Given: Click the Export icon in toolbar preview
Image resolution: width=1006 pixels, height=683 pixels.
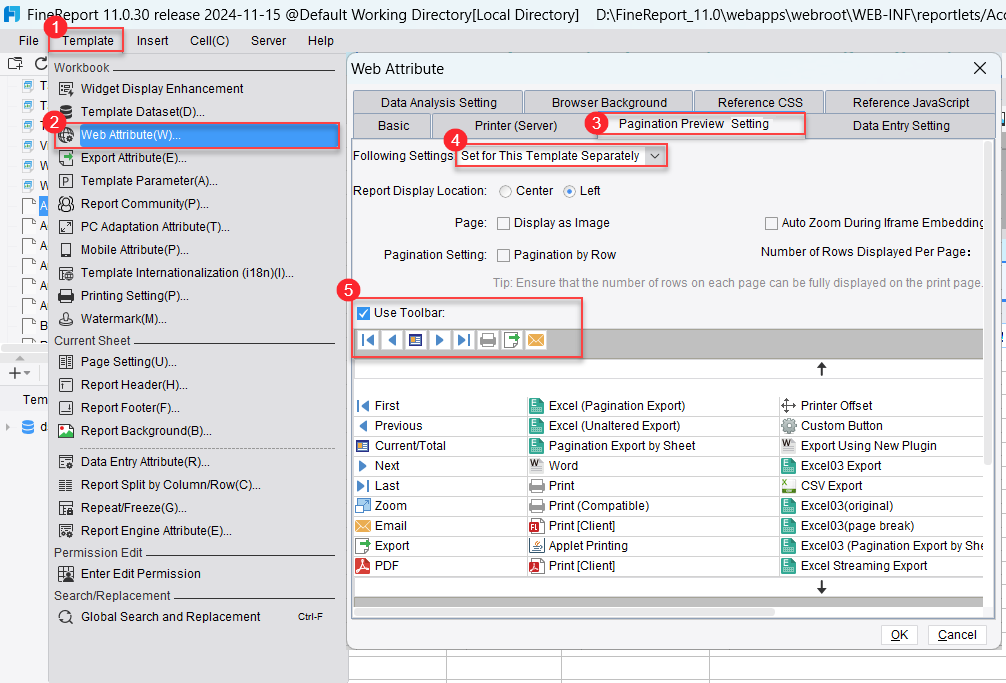Looking at the screenshot, I should click(511, 340).
